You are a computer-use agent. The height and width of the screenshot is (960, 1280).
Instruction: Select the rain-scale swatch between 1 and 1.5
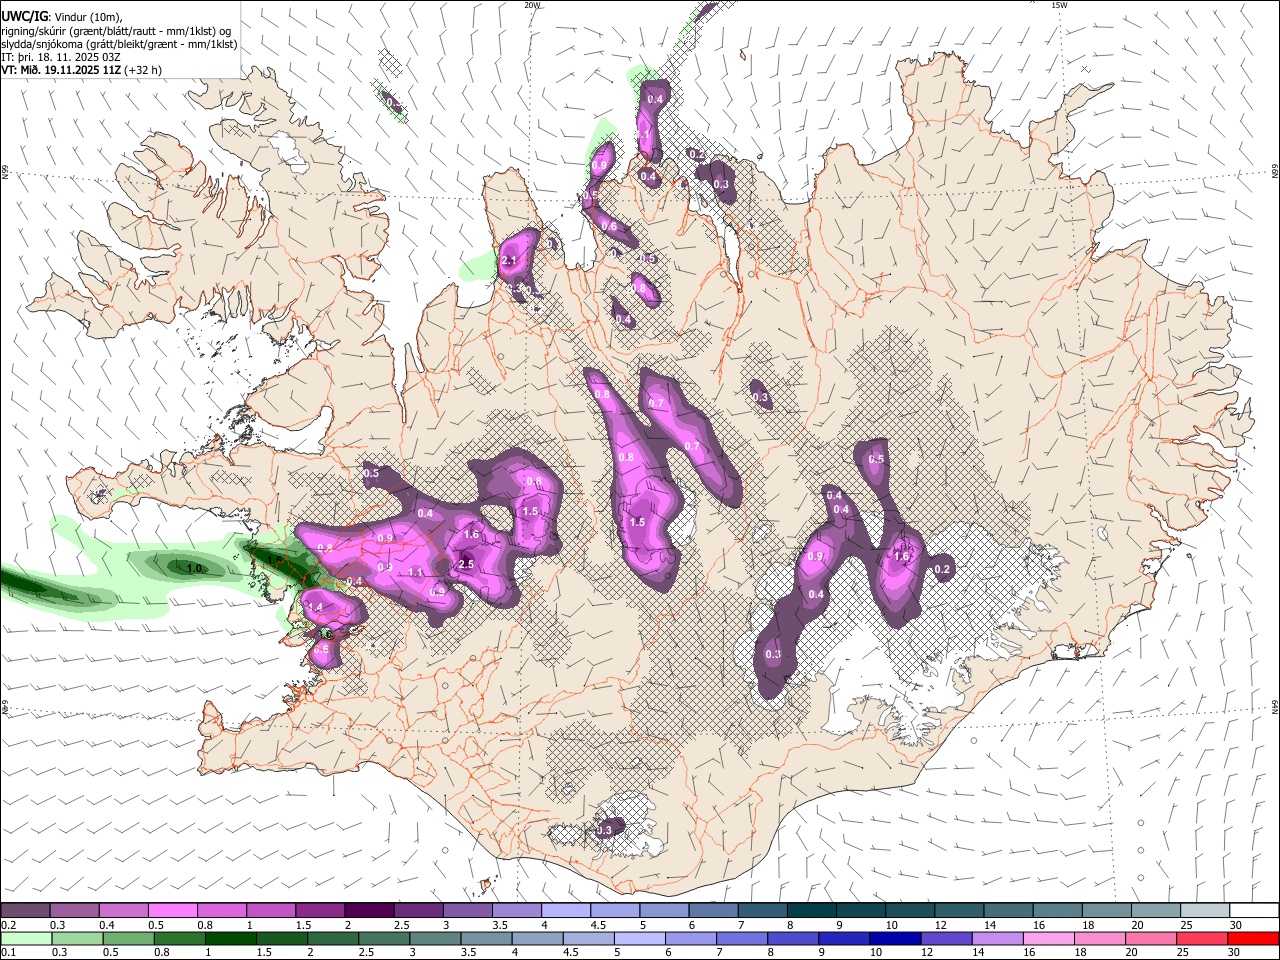pyautogui.click(x=230, y=939)
